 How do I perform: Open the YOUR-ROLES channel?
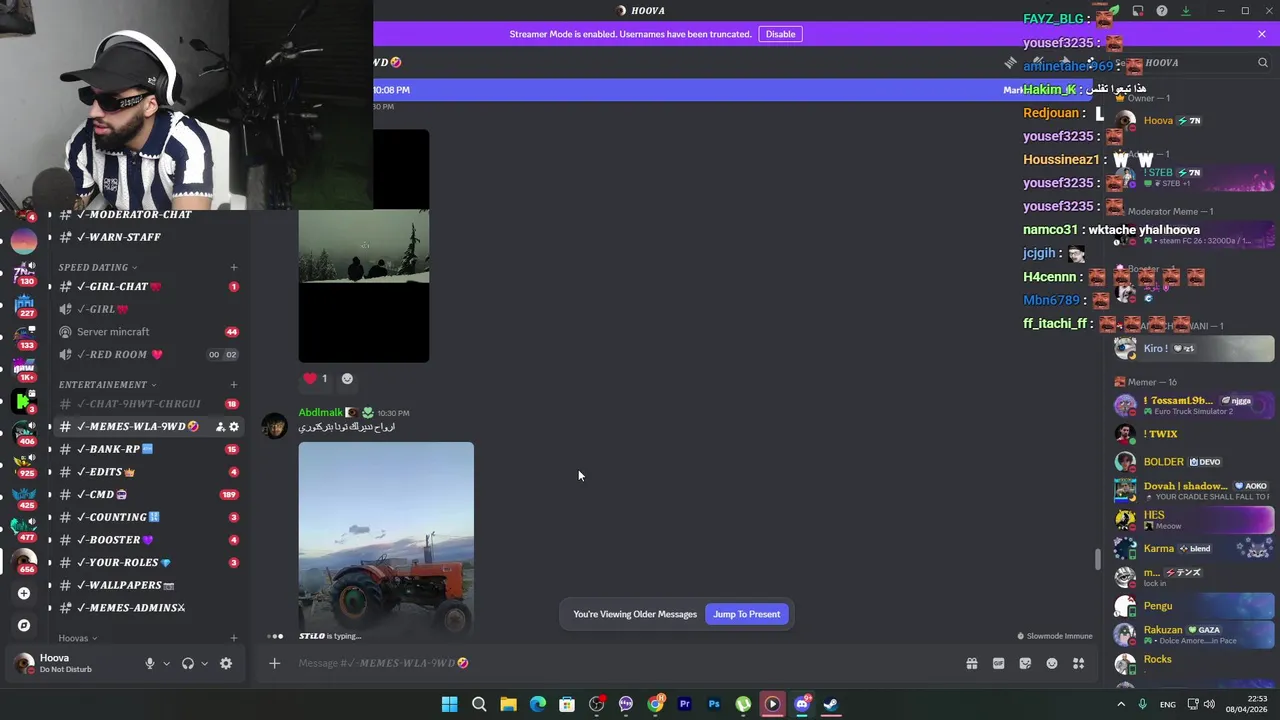[148, 562]
